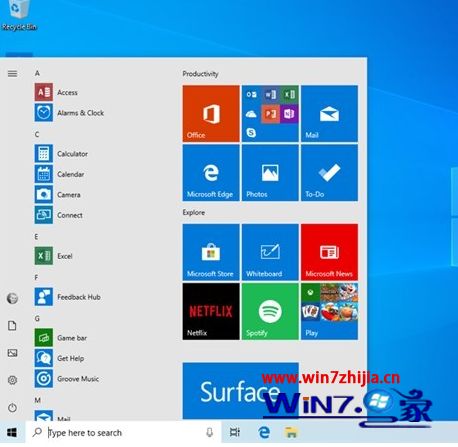Open Task View on the taskbar
The image size is (458, 447).
[x=235, y=433]
